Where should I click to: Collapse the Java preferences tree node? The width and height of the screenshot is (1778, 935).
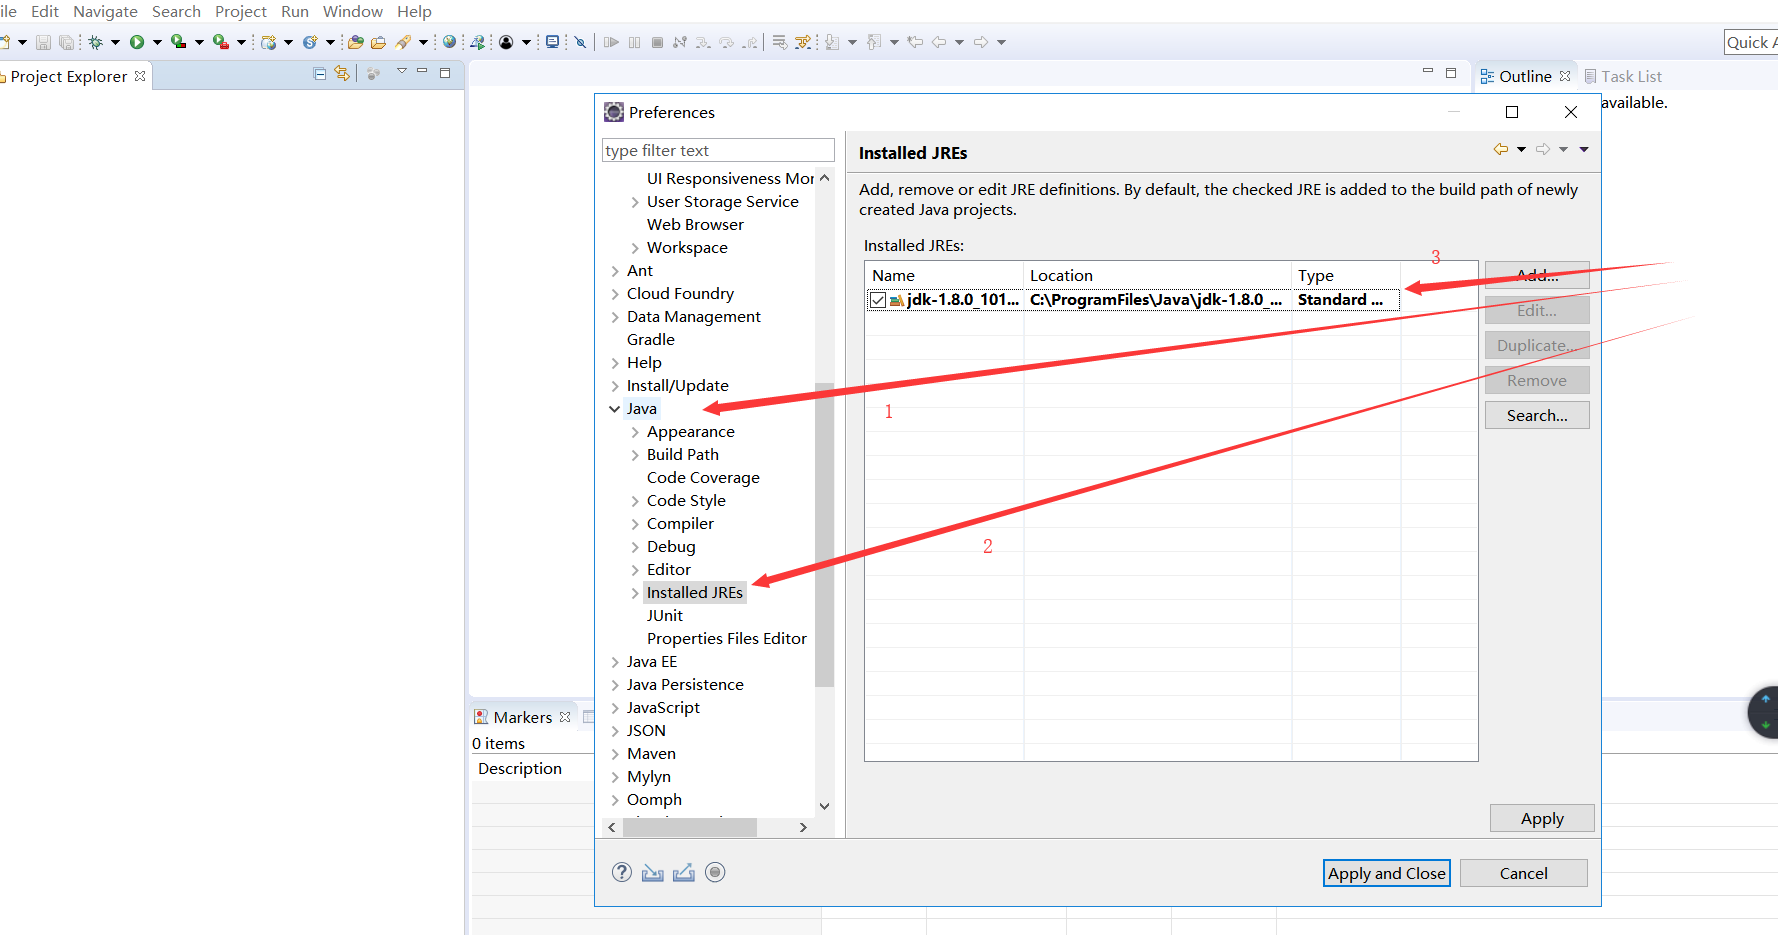click(x=614, y=409)
